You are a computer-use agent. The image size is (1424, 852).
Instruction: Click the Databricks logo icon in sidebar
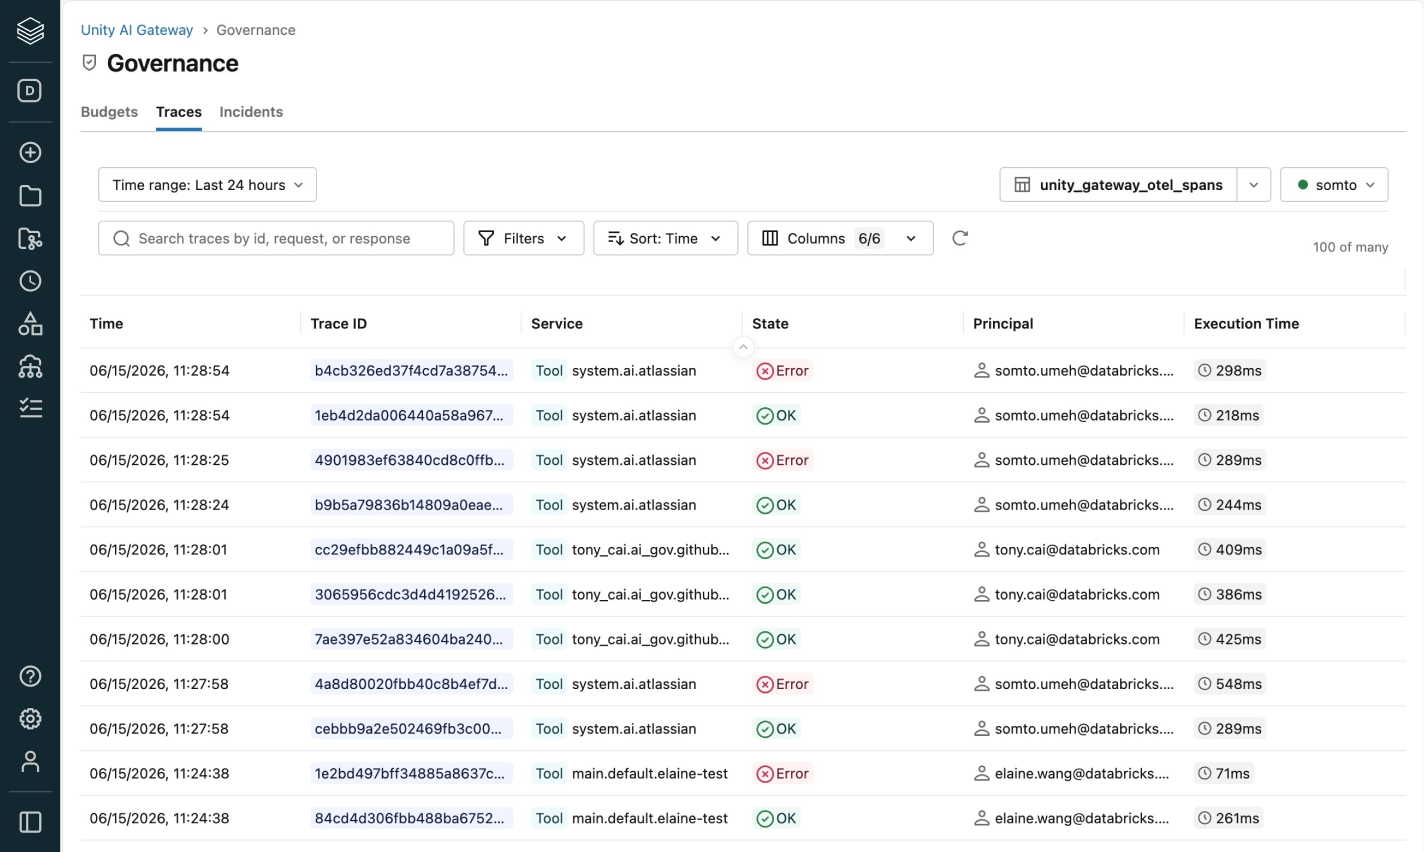tap(30, 31)
